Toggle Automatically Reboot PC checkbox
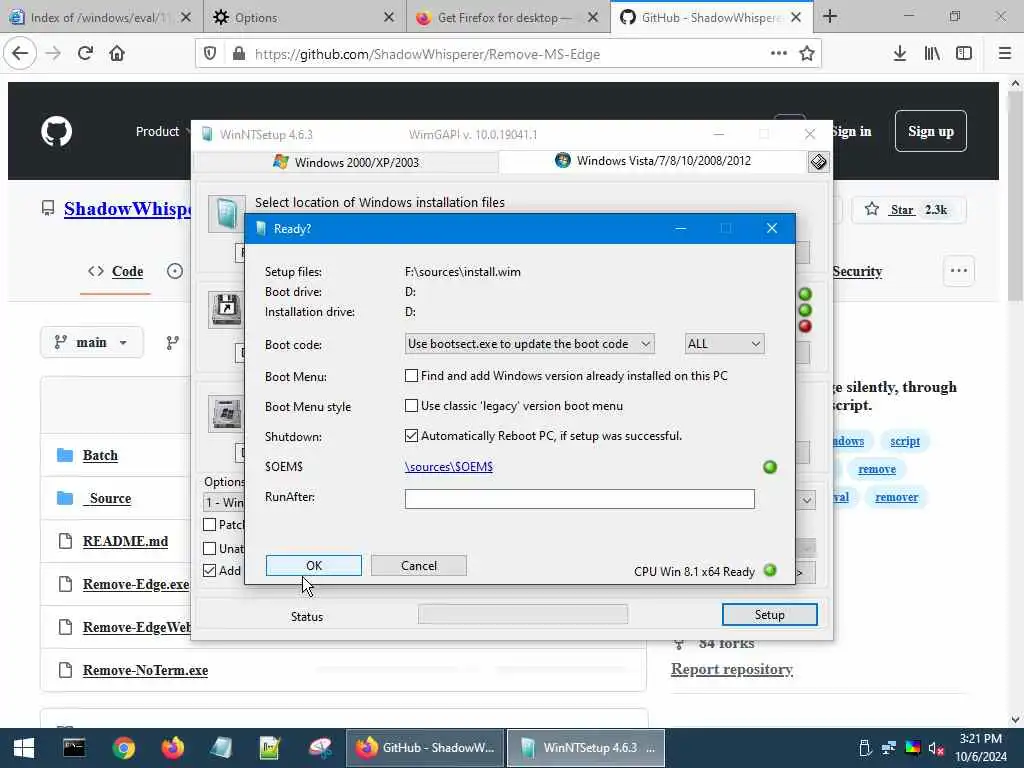Screen dimensions: 1024x768 pyautogui.click(x=411, y=436)
